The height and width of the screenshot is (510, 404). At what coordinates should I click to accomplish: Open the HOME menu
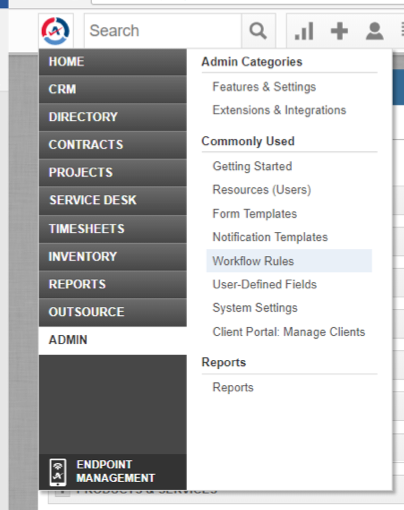click(113, 62)
